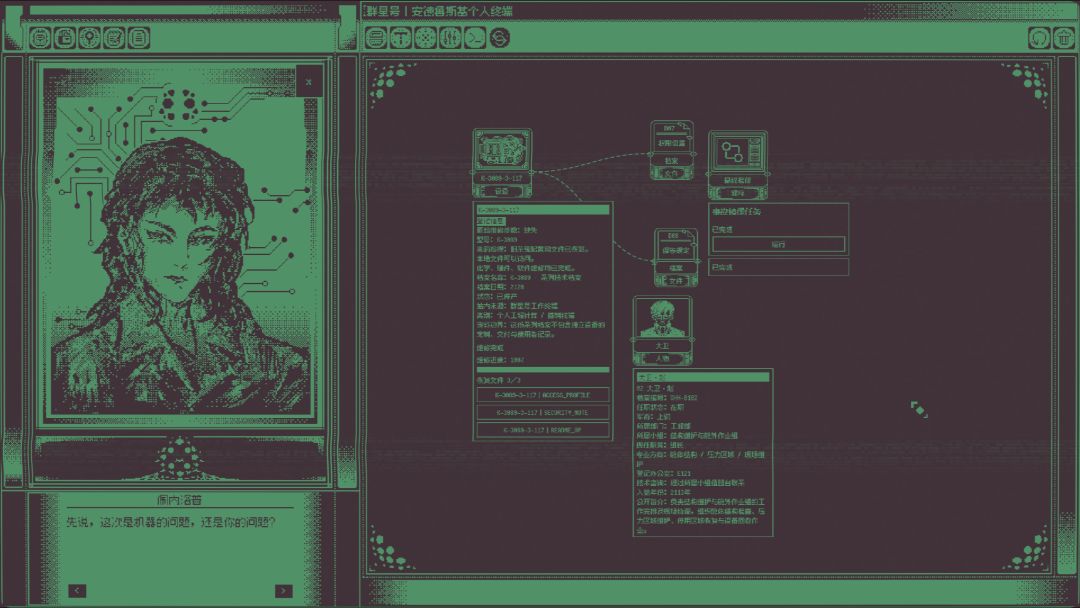
Task: Click the title '群星号 | 安德鲁斯基个人终端'
Action: (x=439, y=11)
